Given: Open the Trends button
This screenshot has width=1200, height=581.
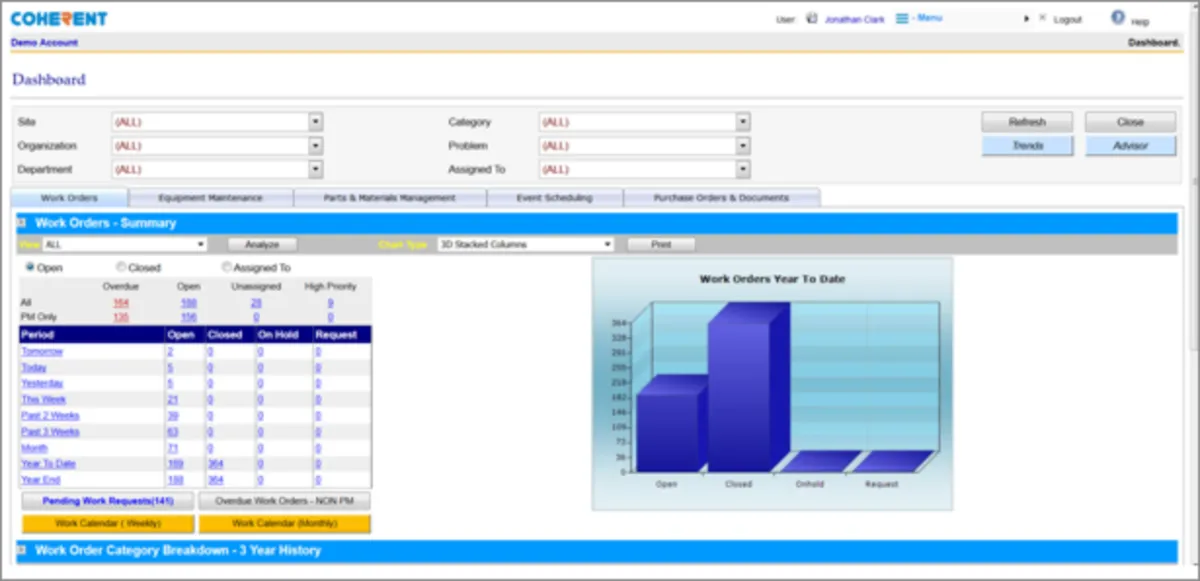Looking at the screenshot, I should tap(1027, 146).
